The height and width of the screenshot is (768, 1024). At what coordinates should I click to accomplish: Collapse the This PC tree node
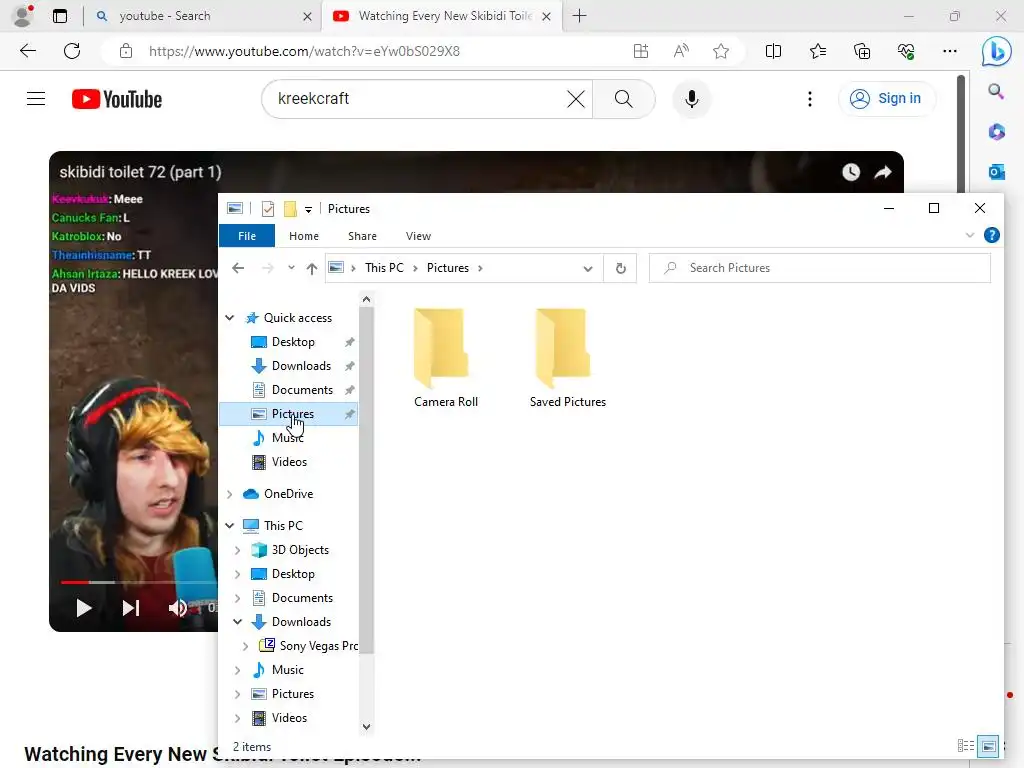tap(230, 526)
